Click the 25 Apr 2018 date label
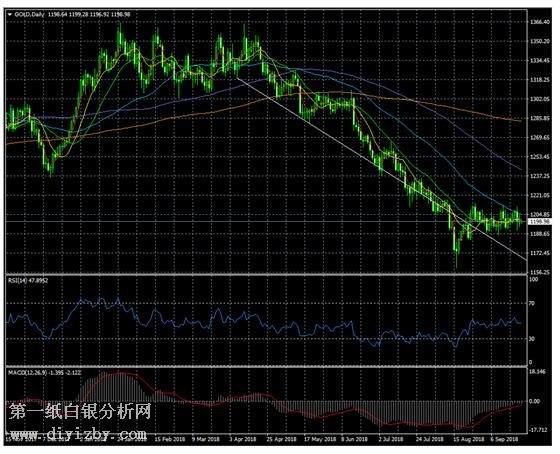The image size is (560, 454). [x=281, y=439]
